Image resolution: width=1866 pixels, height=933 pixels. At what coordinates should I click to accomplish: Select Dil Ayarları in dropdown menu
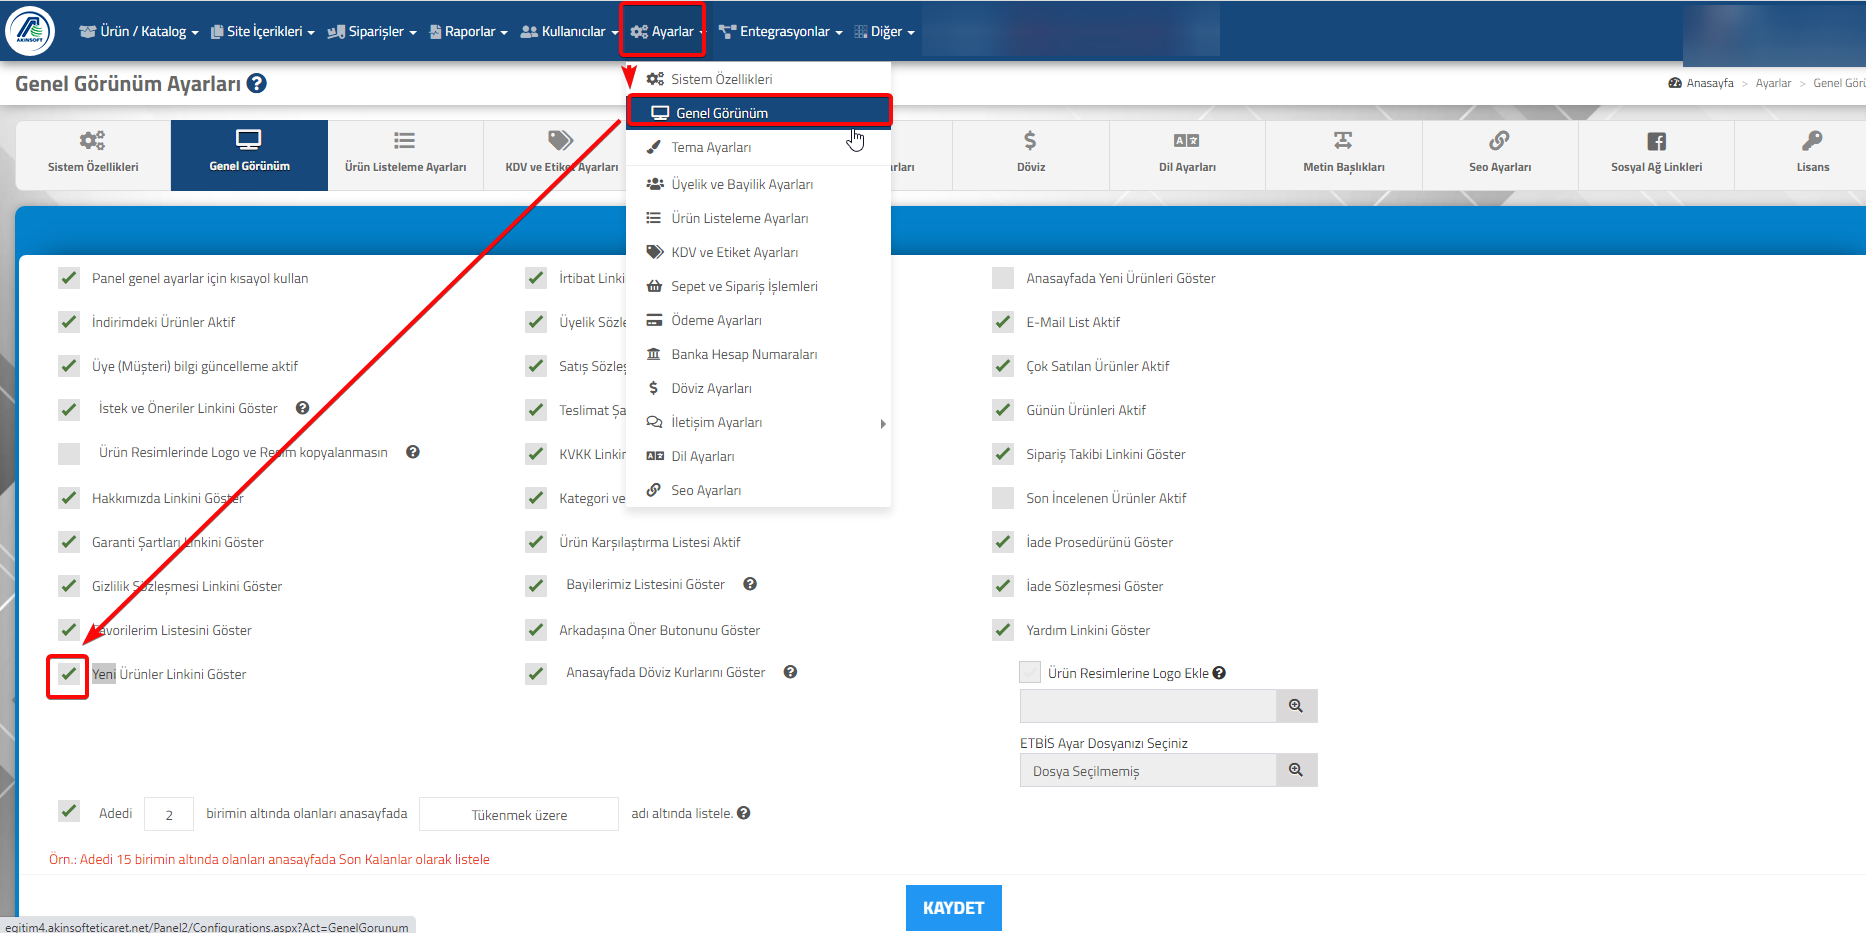pyautogui.click(x=759, y=456)
